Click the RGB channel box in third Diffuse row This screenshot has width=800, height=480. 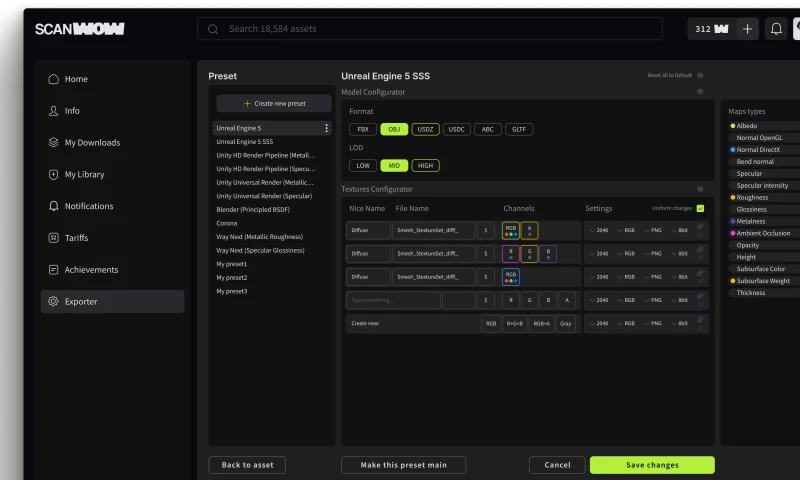(511, 277)
